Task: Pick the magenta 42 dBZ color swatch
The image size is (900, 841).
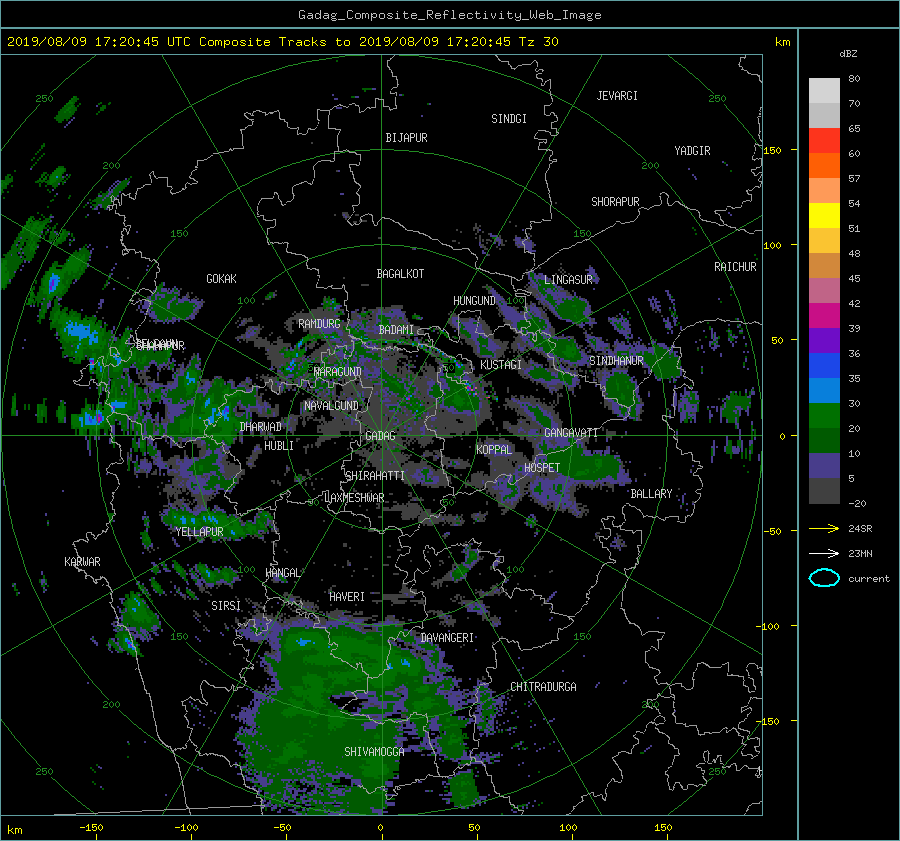Action: (x=824, y=315)
